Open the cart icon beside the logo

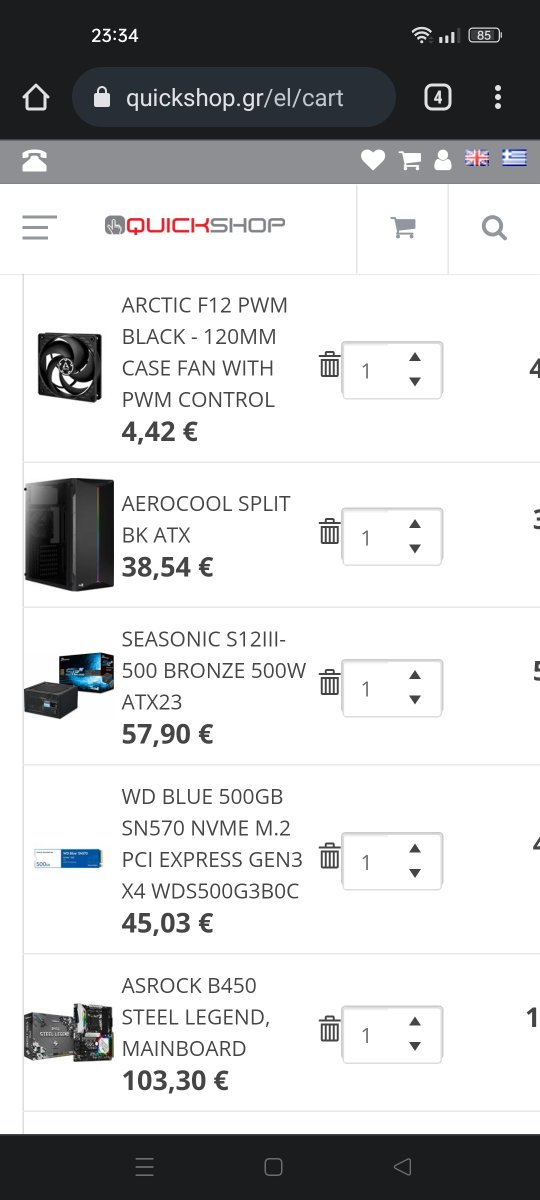[403, 228]
